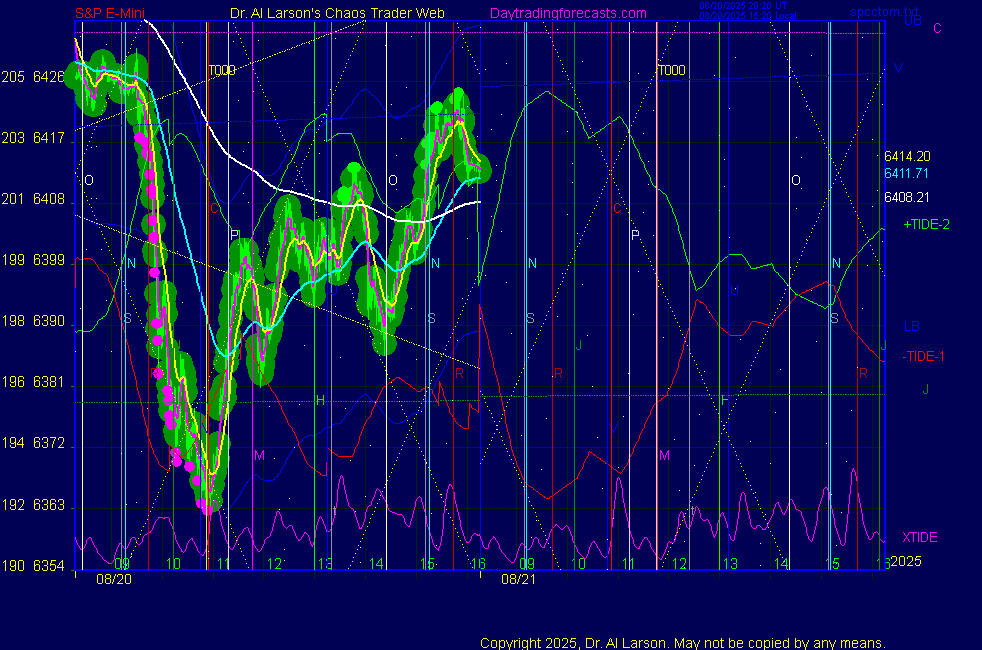Image resolution: width=982 pixels, height=650 pixels.
Task: Select the 08/20 date marker
Action: [111, 579]
